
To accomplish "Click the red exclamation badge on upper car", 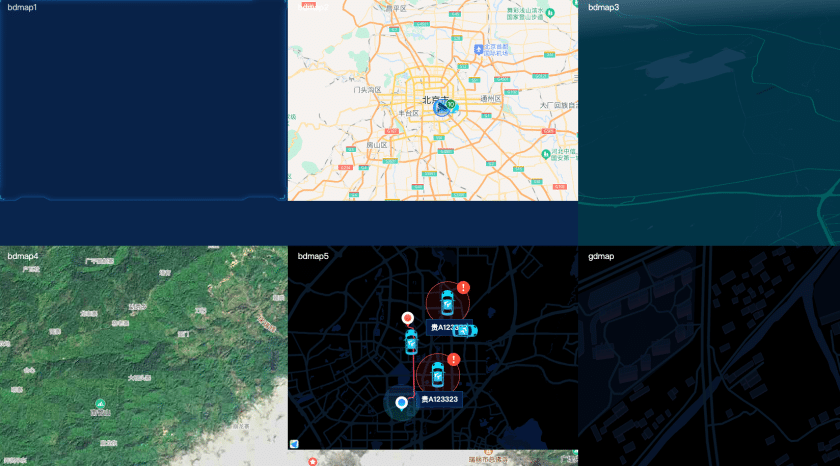I will tap(463, 288).
